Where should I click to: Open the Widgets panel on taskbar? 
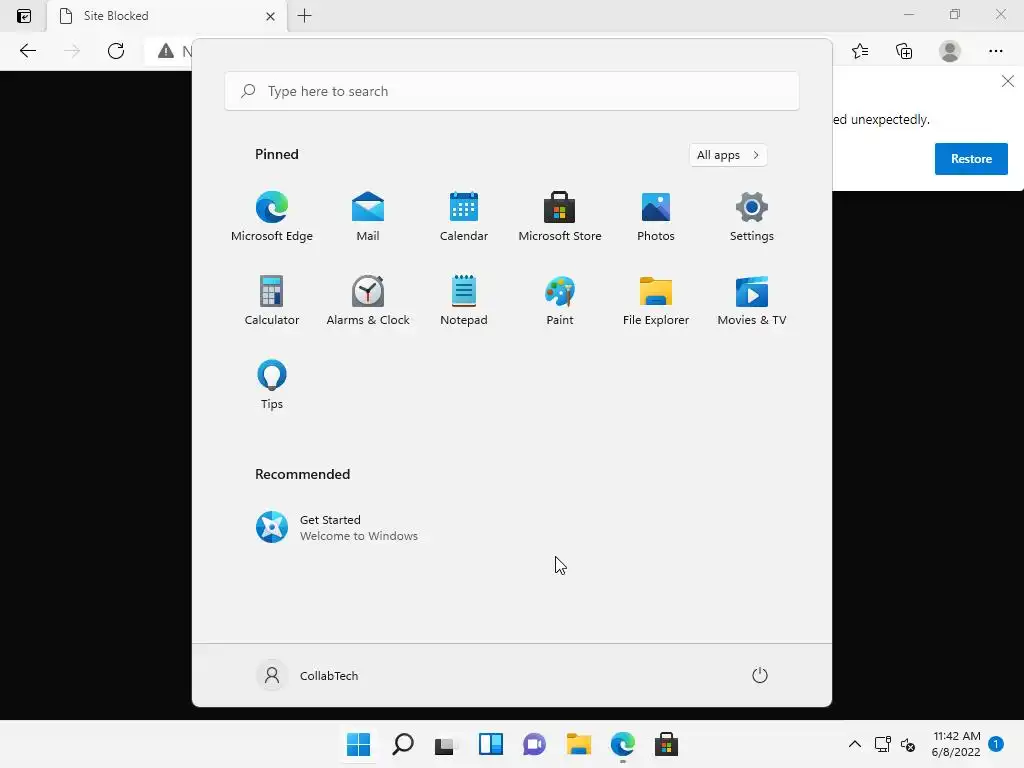point(490,744)
